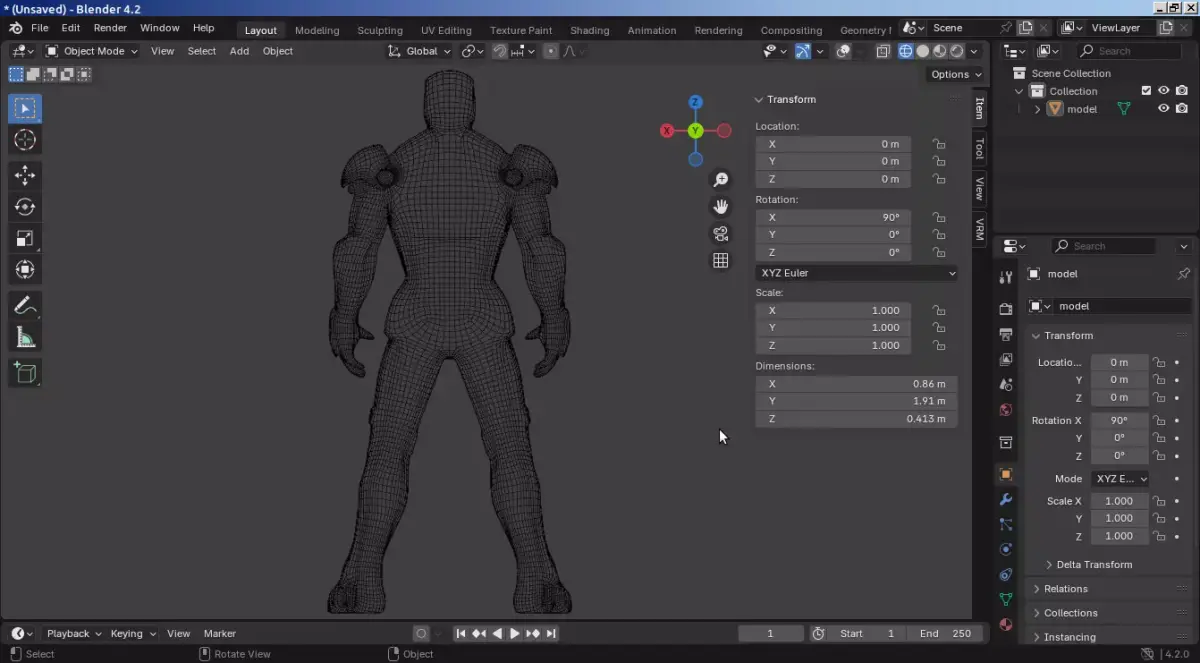Click the End frame 250 field
Screen dimensions: 1200x663
pos(946,634)
